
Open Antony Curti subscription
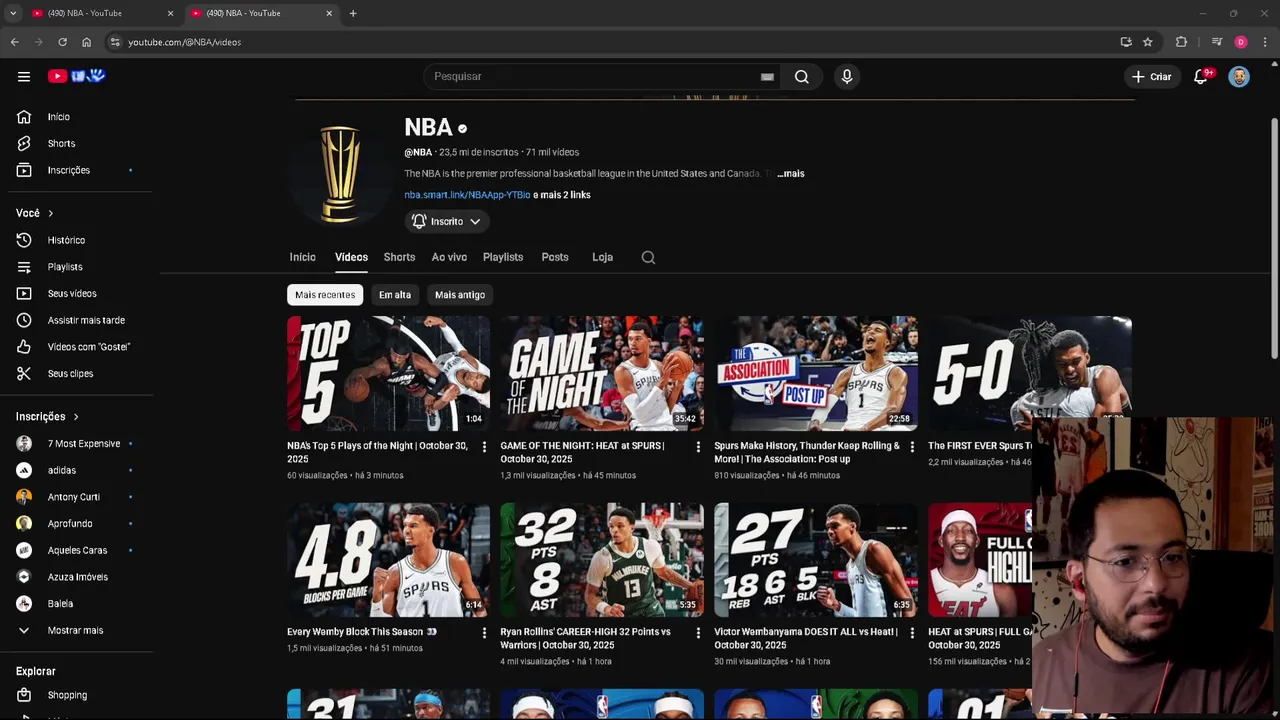pos(76,497)
